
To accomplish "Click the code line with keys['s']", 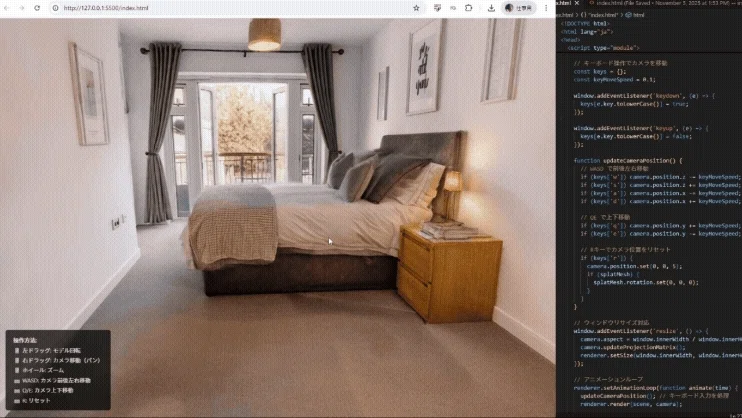I will click(x=661, y=185).
